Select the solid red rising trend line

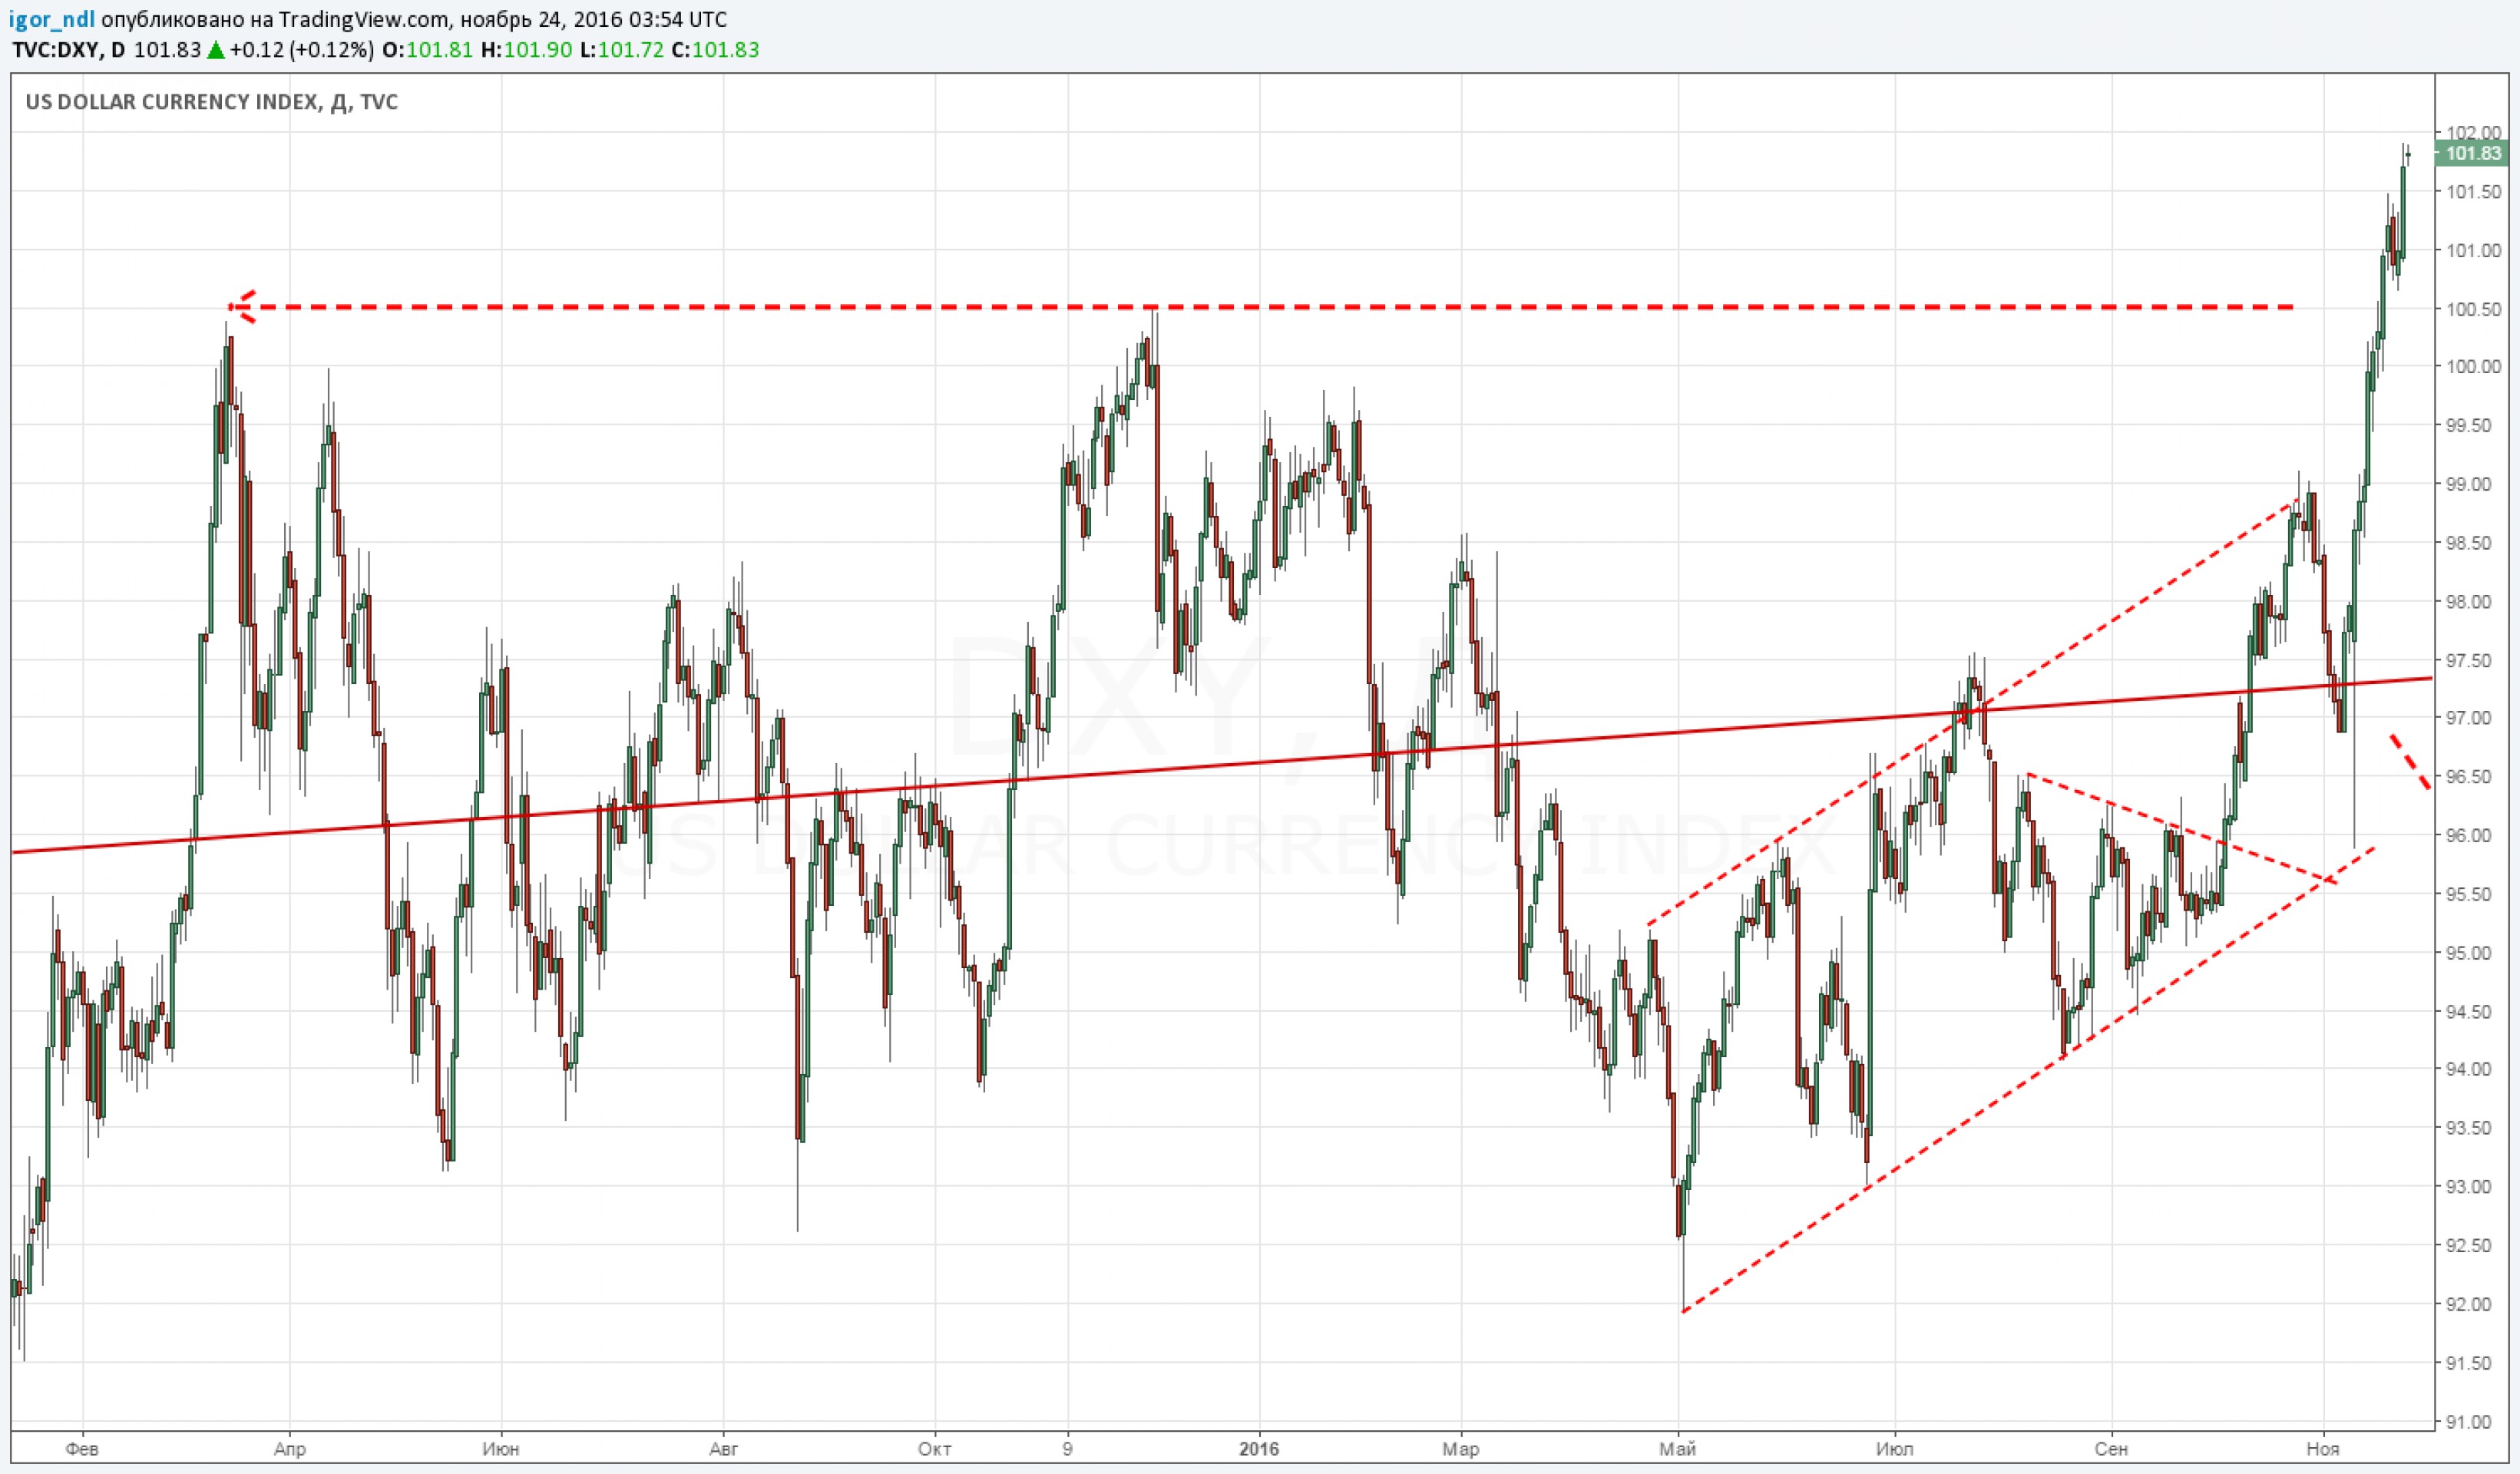coord(1222,766)
